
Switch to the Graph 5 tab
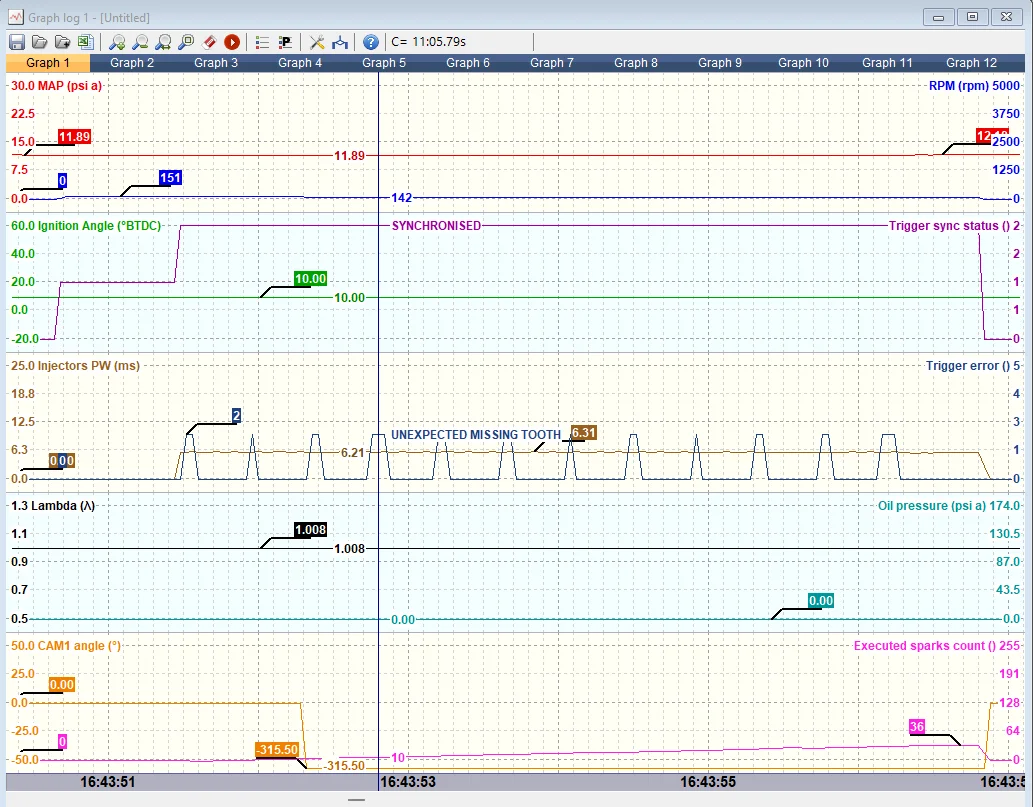[x=384, y=63]
